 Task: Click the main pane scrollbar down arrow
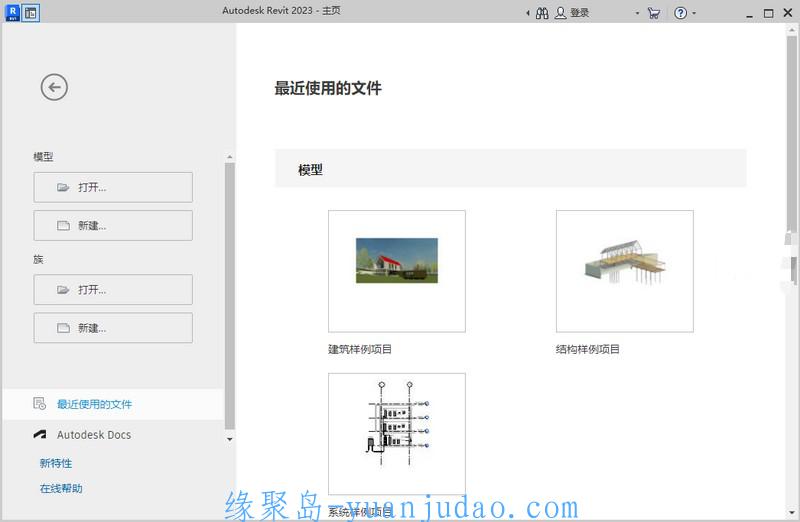tap(791, 512)
